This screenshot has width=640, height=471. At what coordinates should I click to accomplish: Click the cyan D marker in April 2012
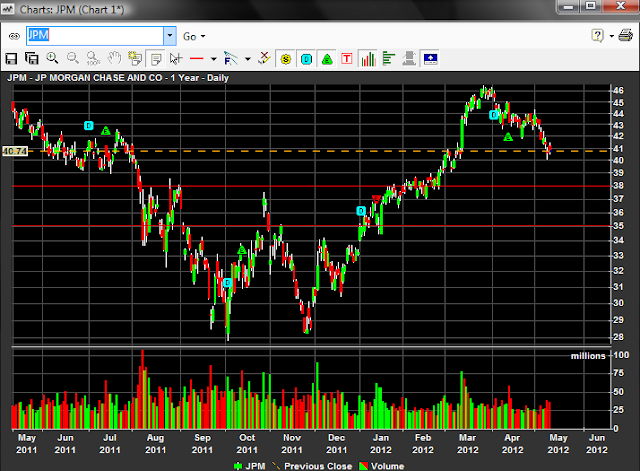[494, 115]
